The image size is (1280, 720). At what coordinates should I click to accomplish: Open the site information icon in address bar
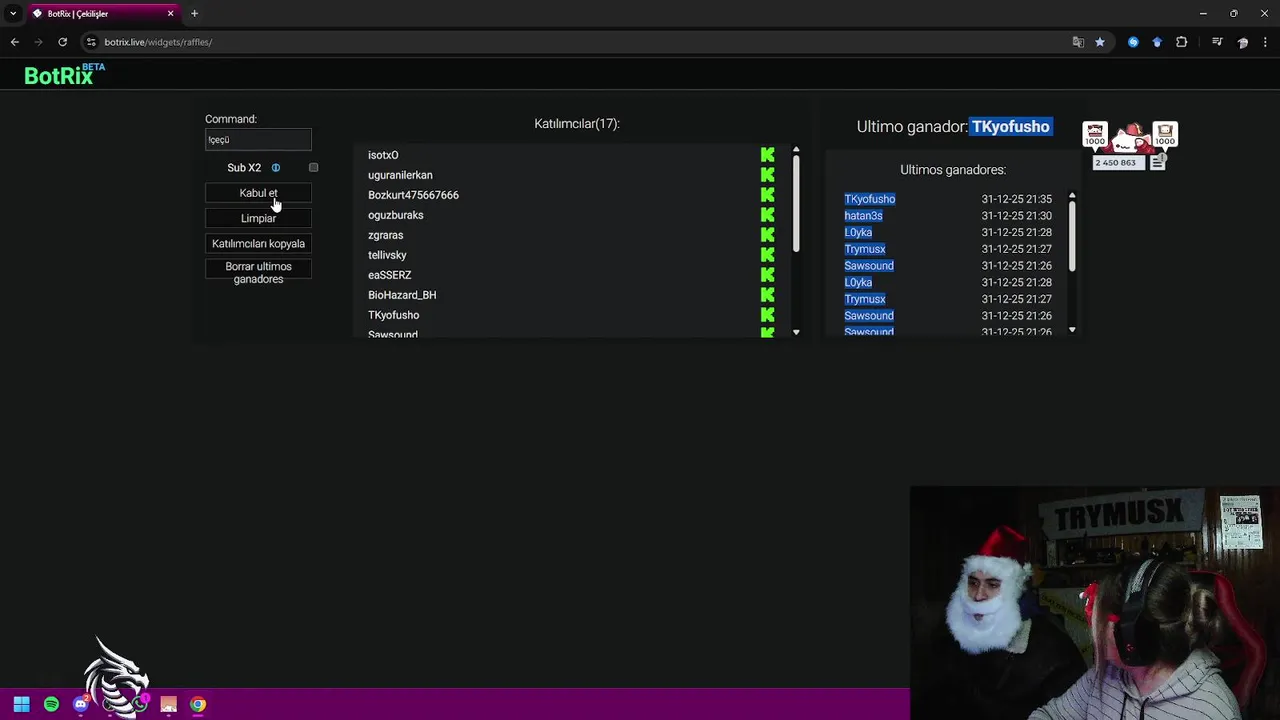[91, 42]
